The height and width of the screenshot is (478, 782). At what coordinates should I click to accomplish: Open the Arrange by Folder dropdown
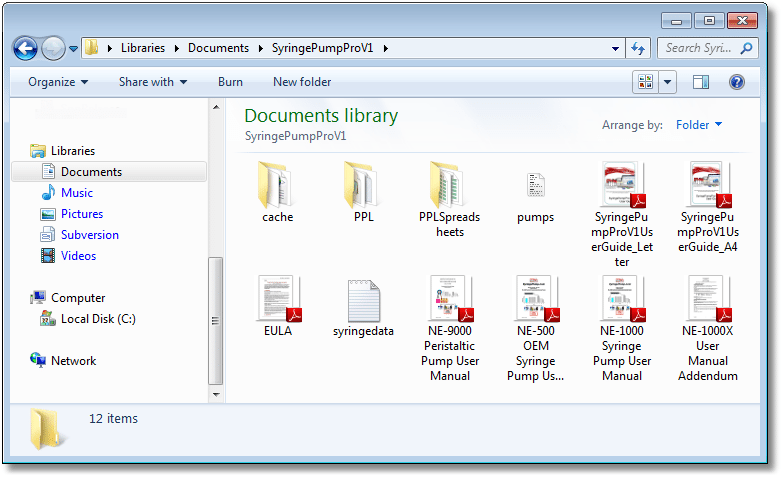699,124
